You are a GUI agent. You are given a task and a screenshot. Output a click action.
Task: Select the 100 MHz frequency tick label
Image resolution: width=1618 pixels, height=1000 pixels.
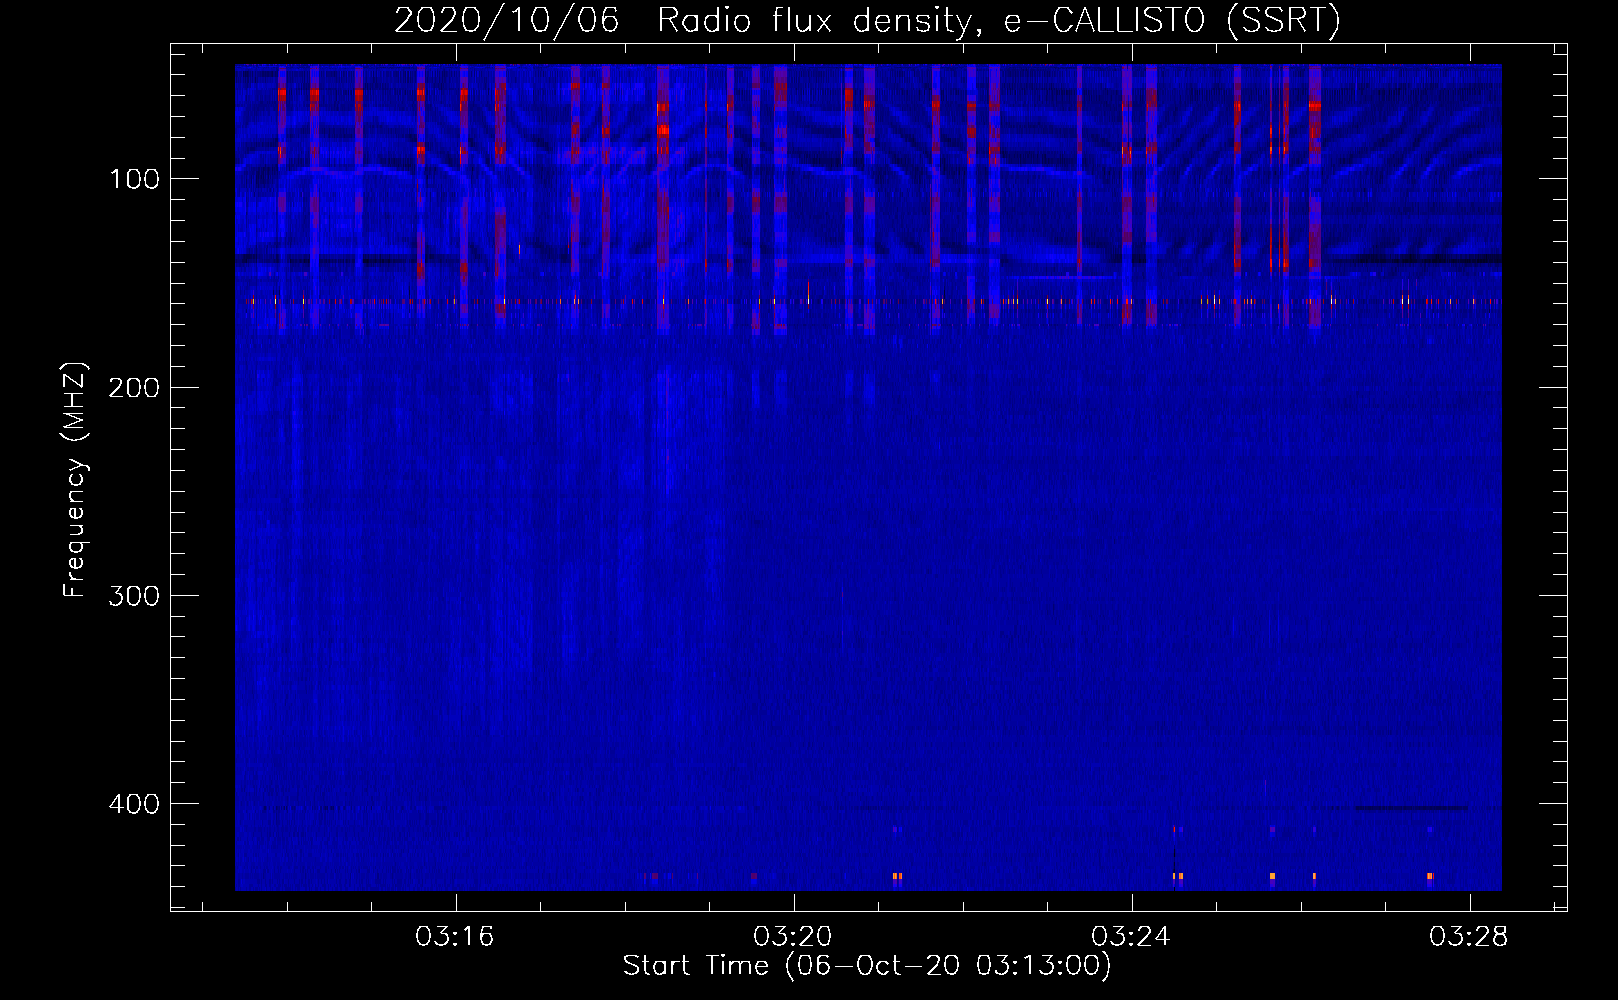point(134,179)
